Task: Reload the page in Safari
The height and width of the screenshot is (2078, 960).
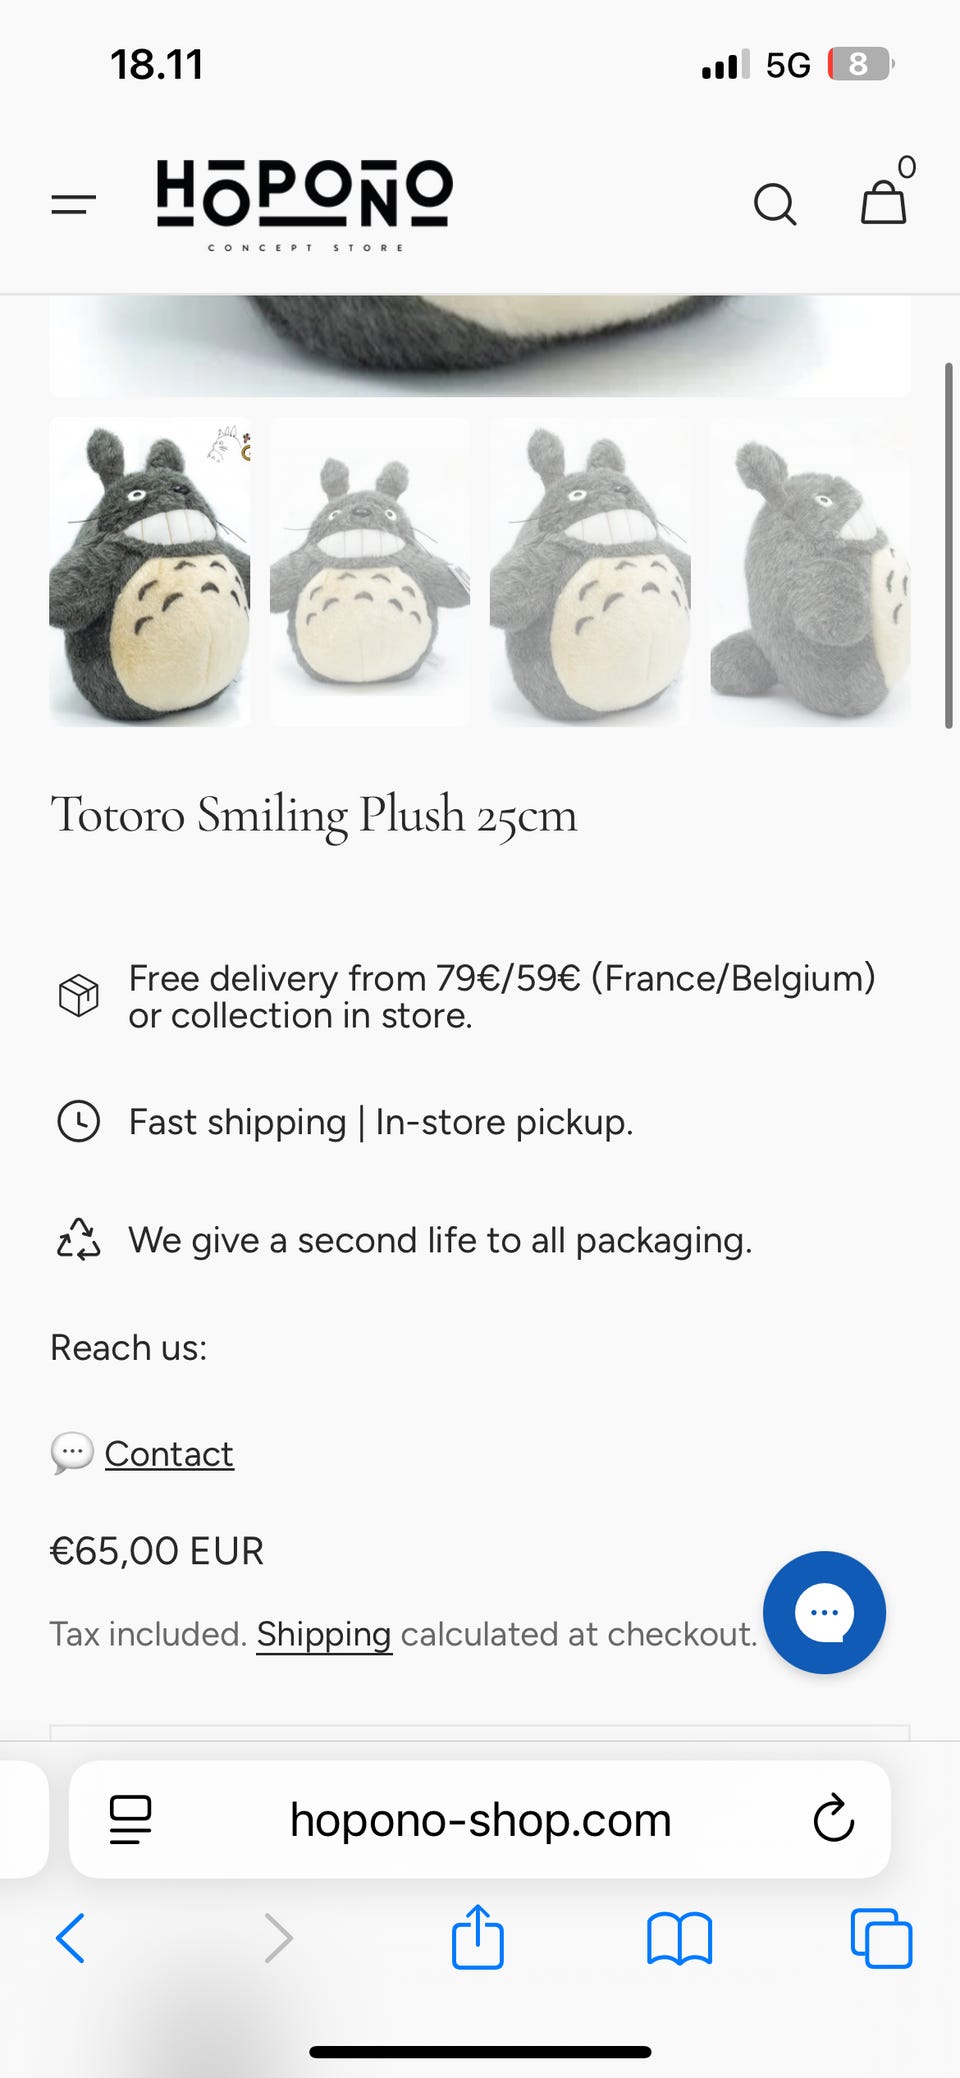Action: coord(833,1819)
